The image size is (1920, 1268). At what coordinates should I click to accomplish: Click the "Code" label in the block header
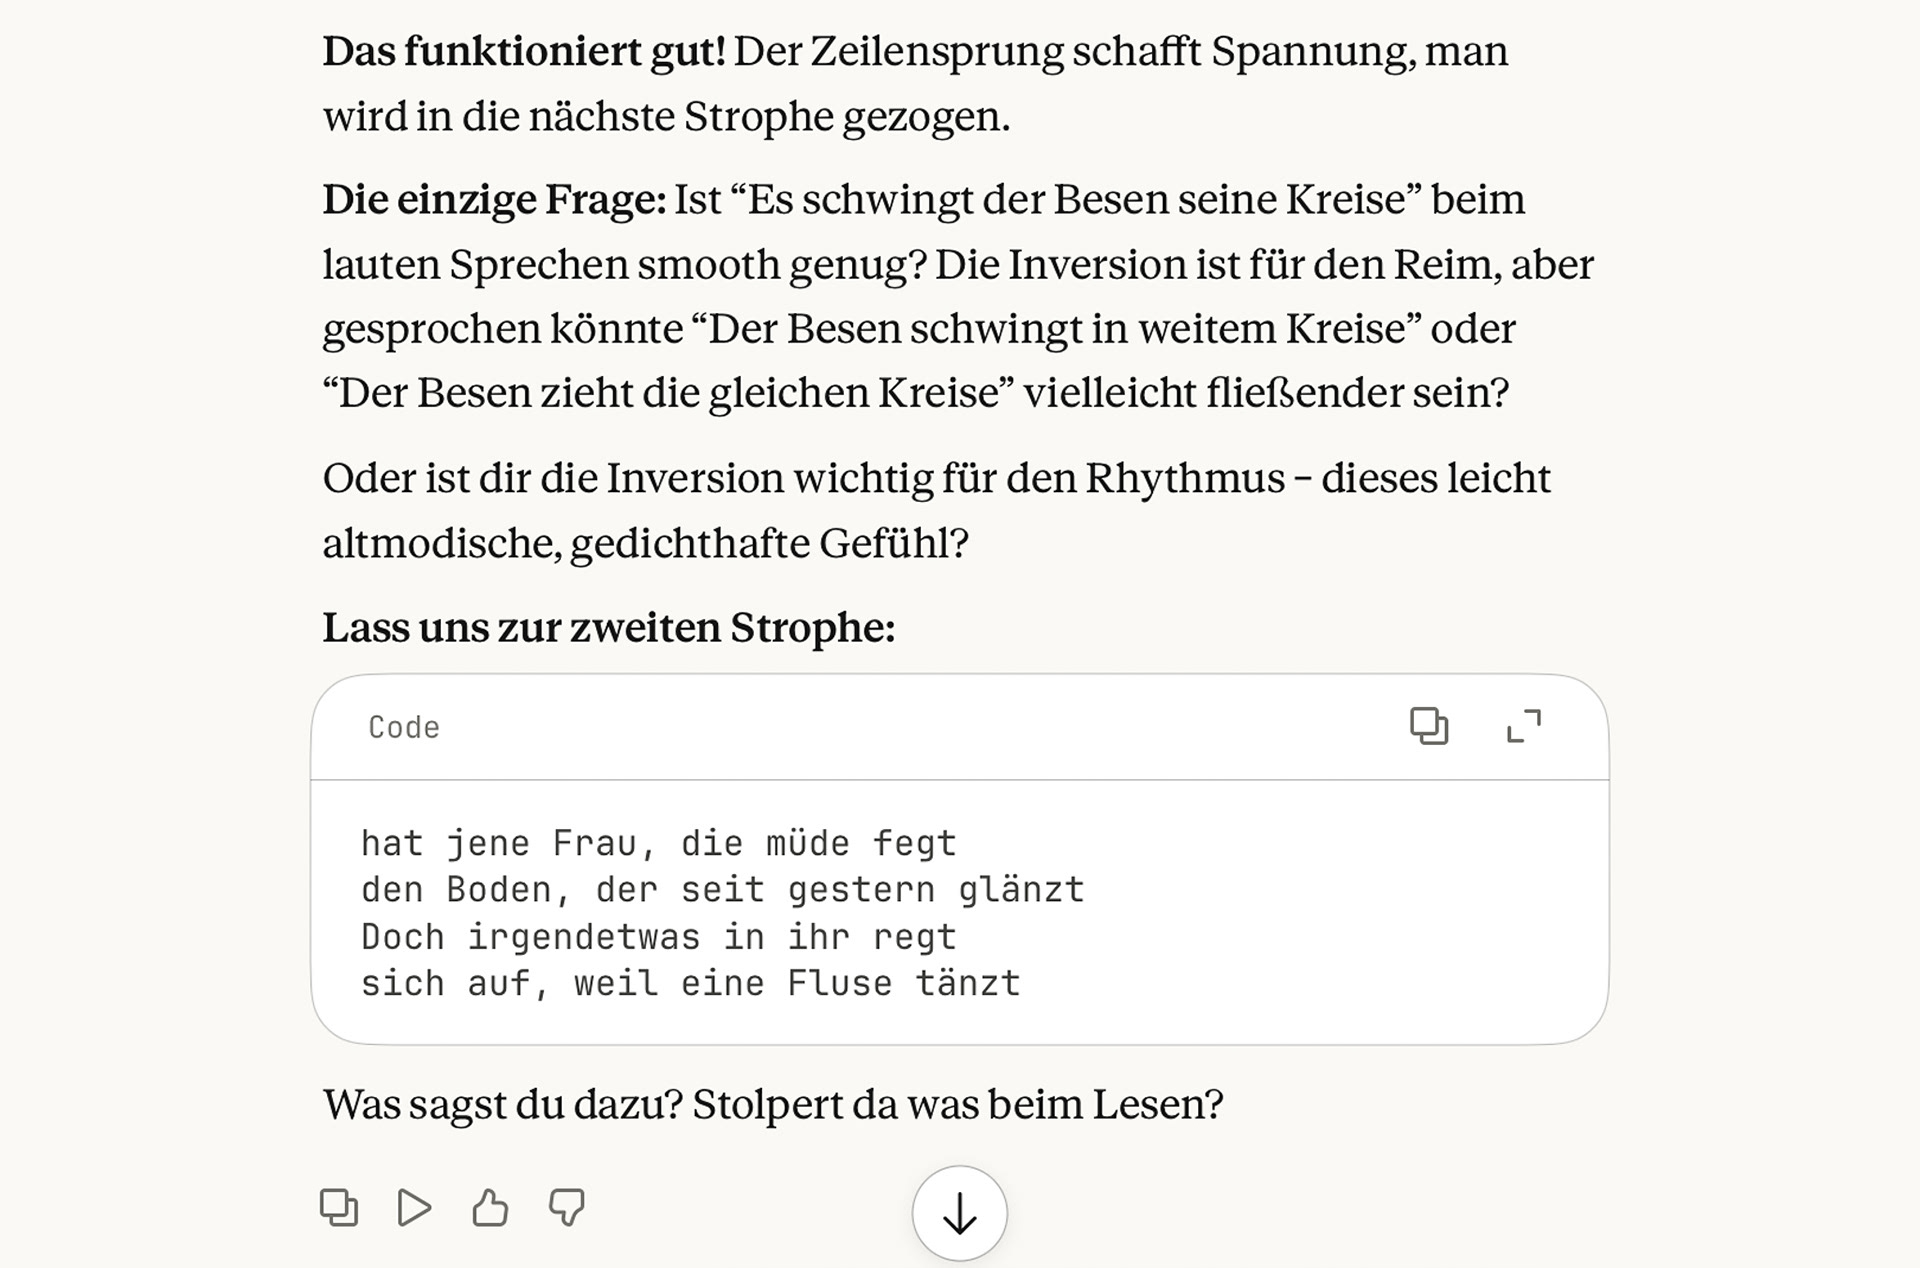tap(404, 727)
